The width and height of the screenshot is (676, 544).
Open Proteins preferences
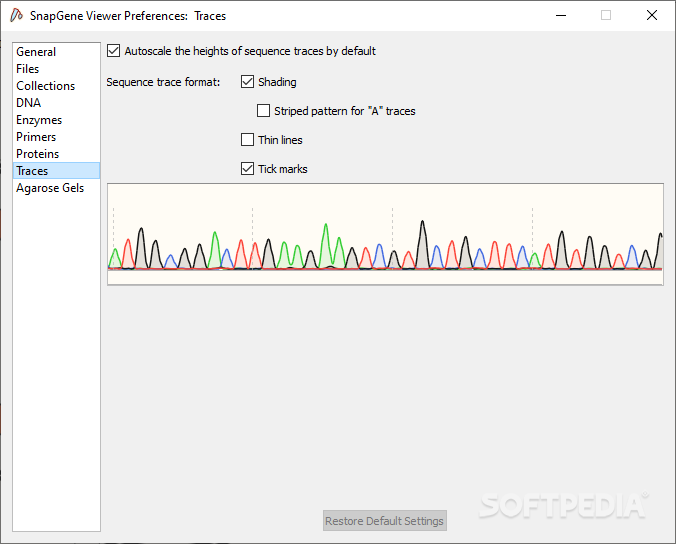(37, 154)
